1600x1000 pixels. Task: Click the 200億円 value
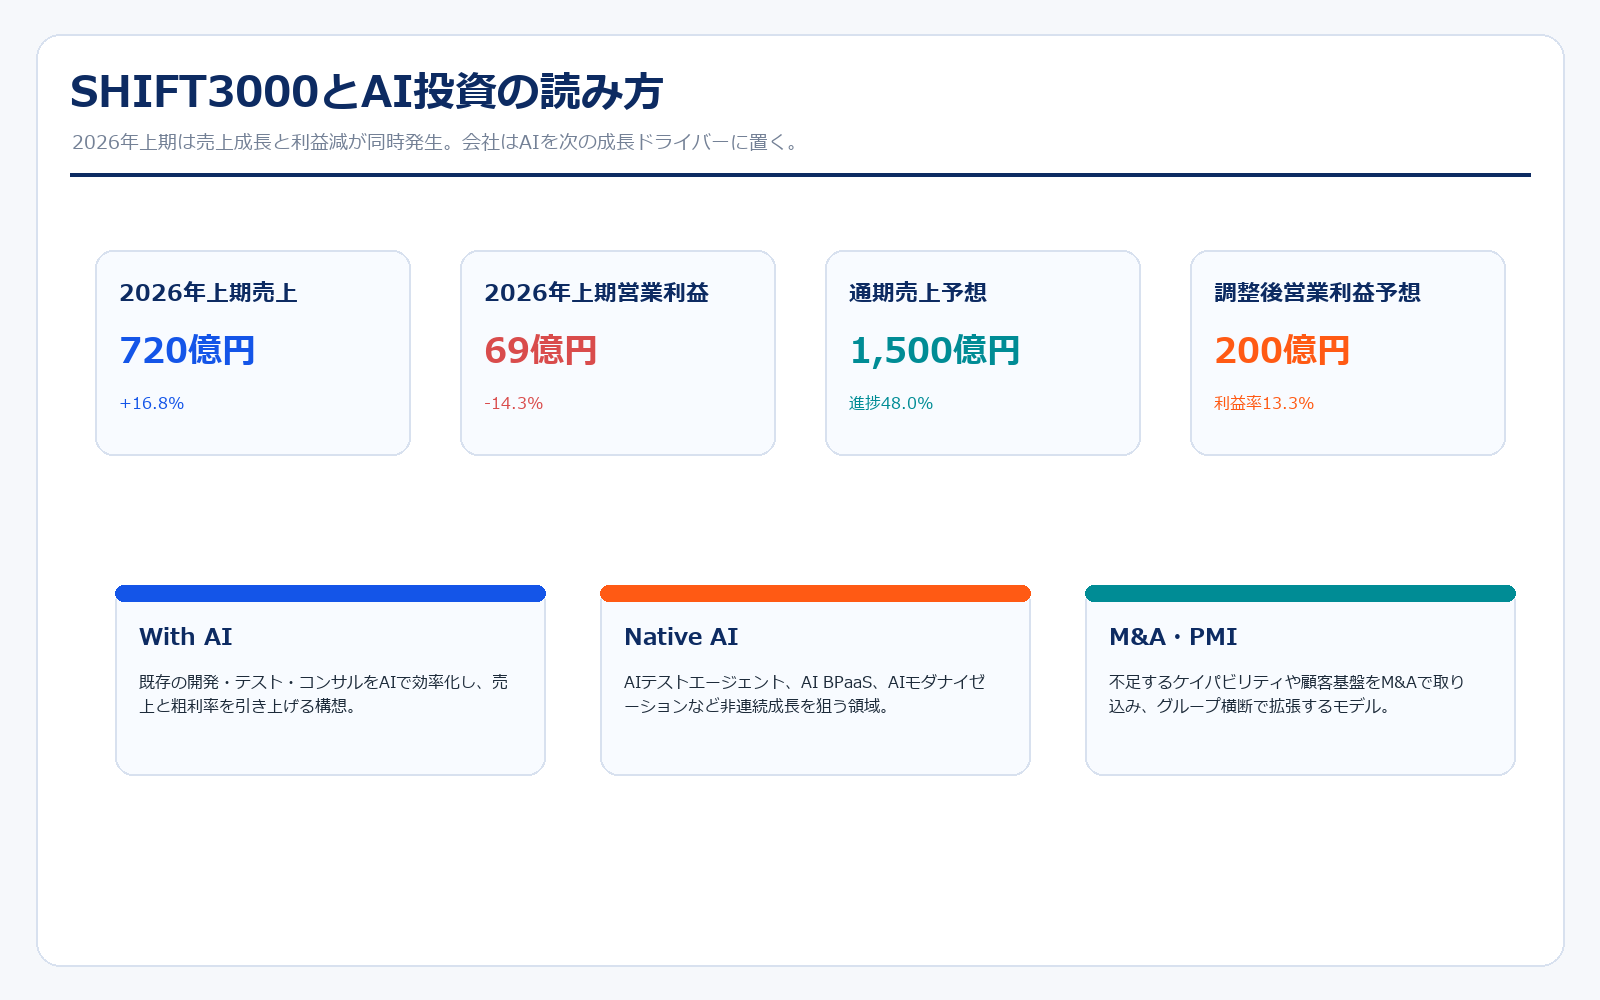1282,350
